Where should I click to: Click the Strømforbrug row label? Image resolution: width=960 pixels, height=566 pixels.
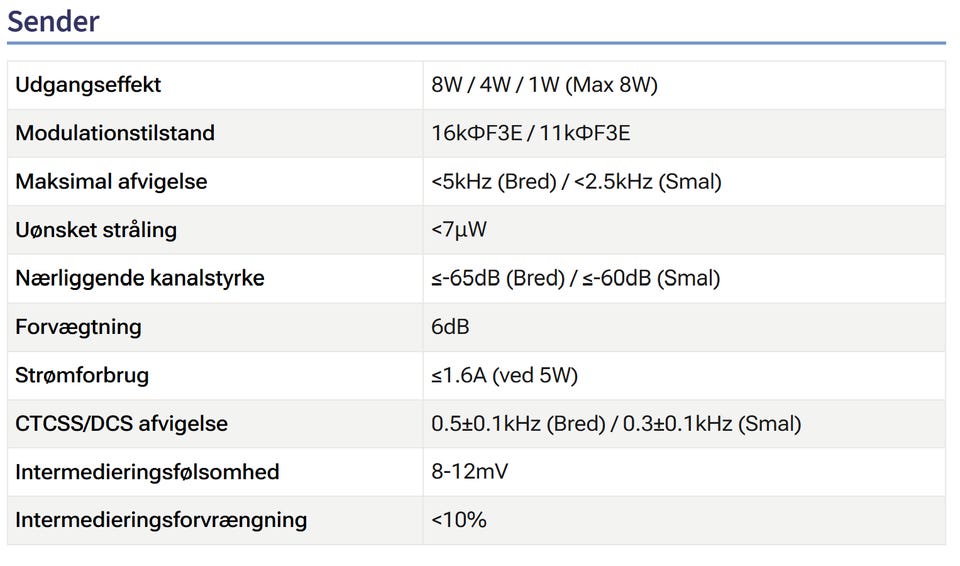(82, 375)
